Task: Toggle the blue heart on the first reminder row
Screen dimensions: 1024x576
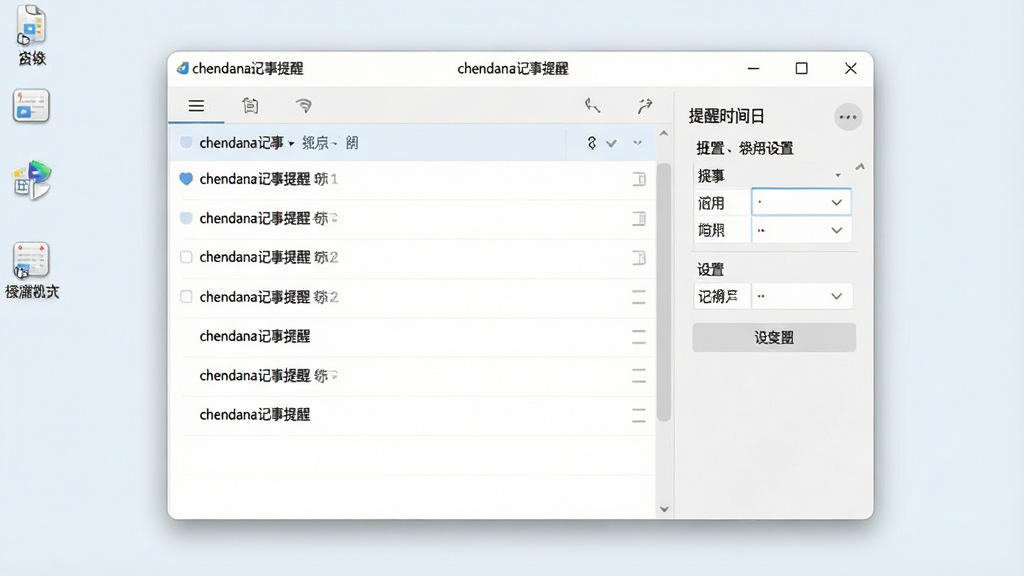Action: pos(186,178)
